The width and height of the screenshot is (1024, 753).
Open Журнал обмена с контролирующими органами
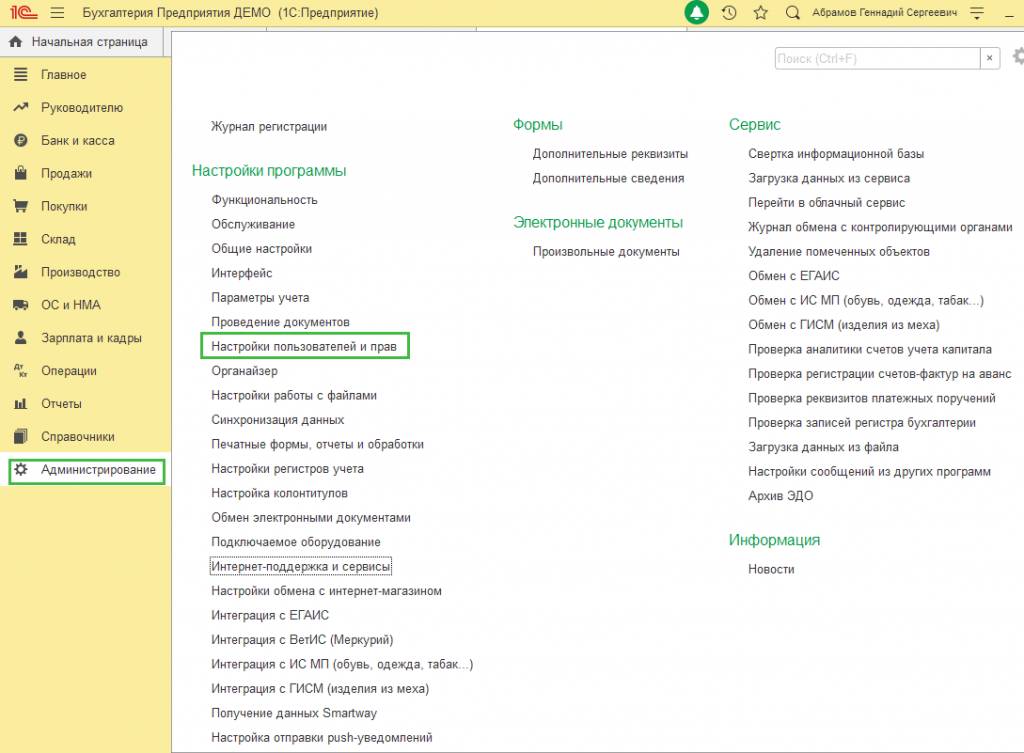[880, 227]
